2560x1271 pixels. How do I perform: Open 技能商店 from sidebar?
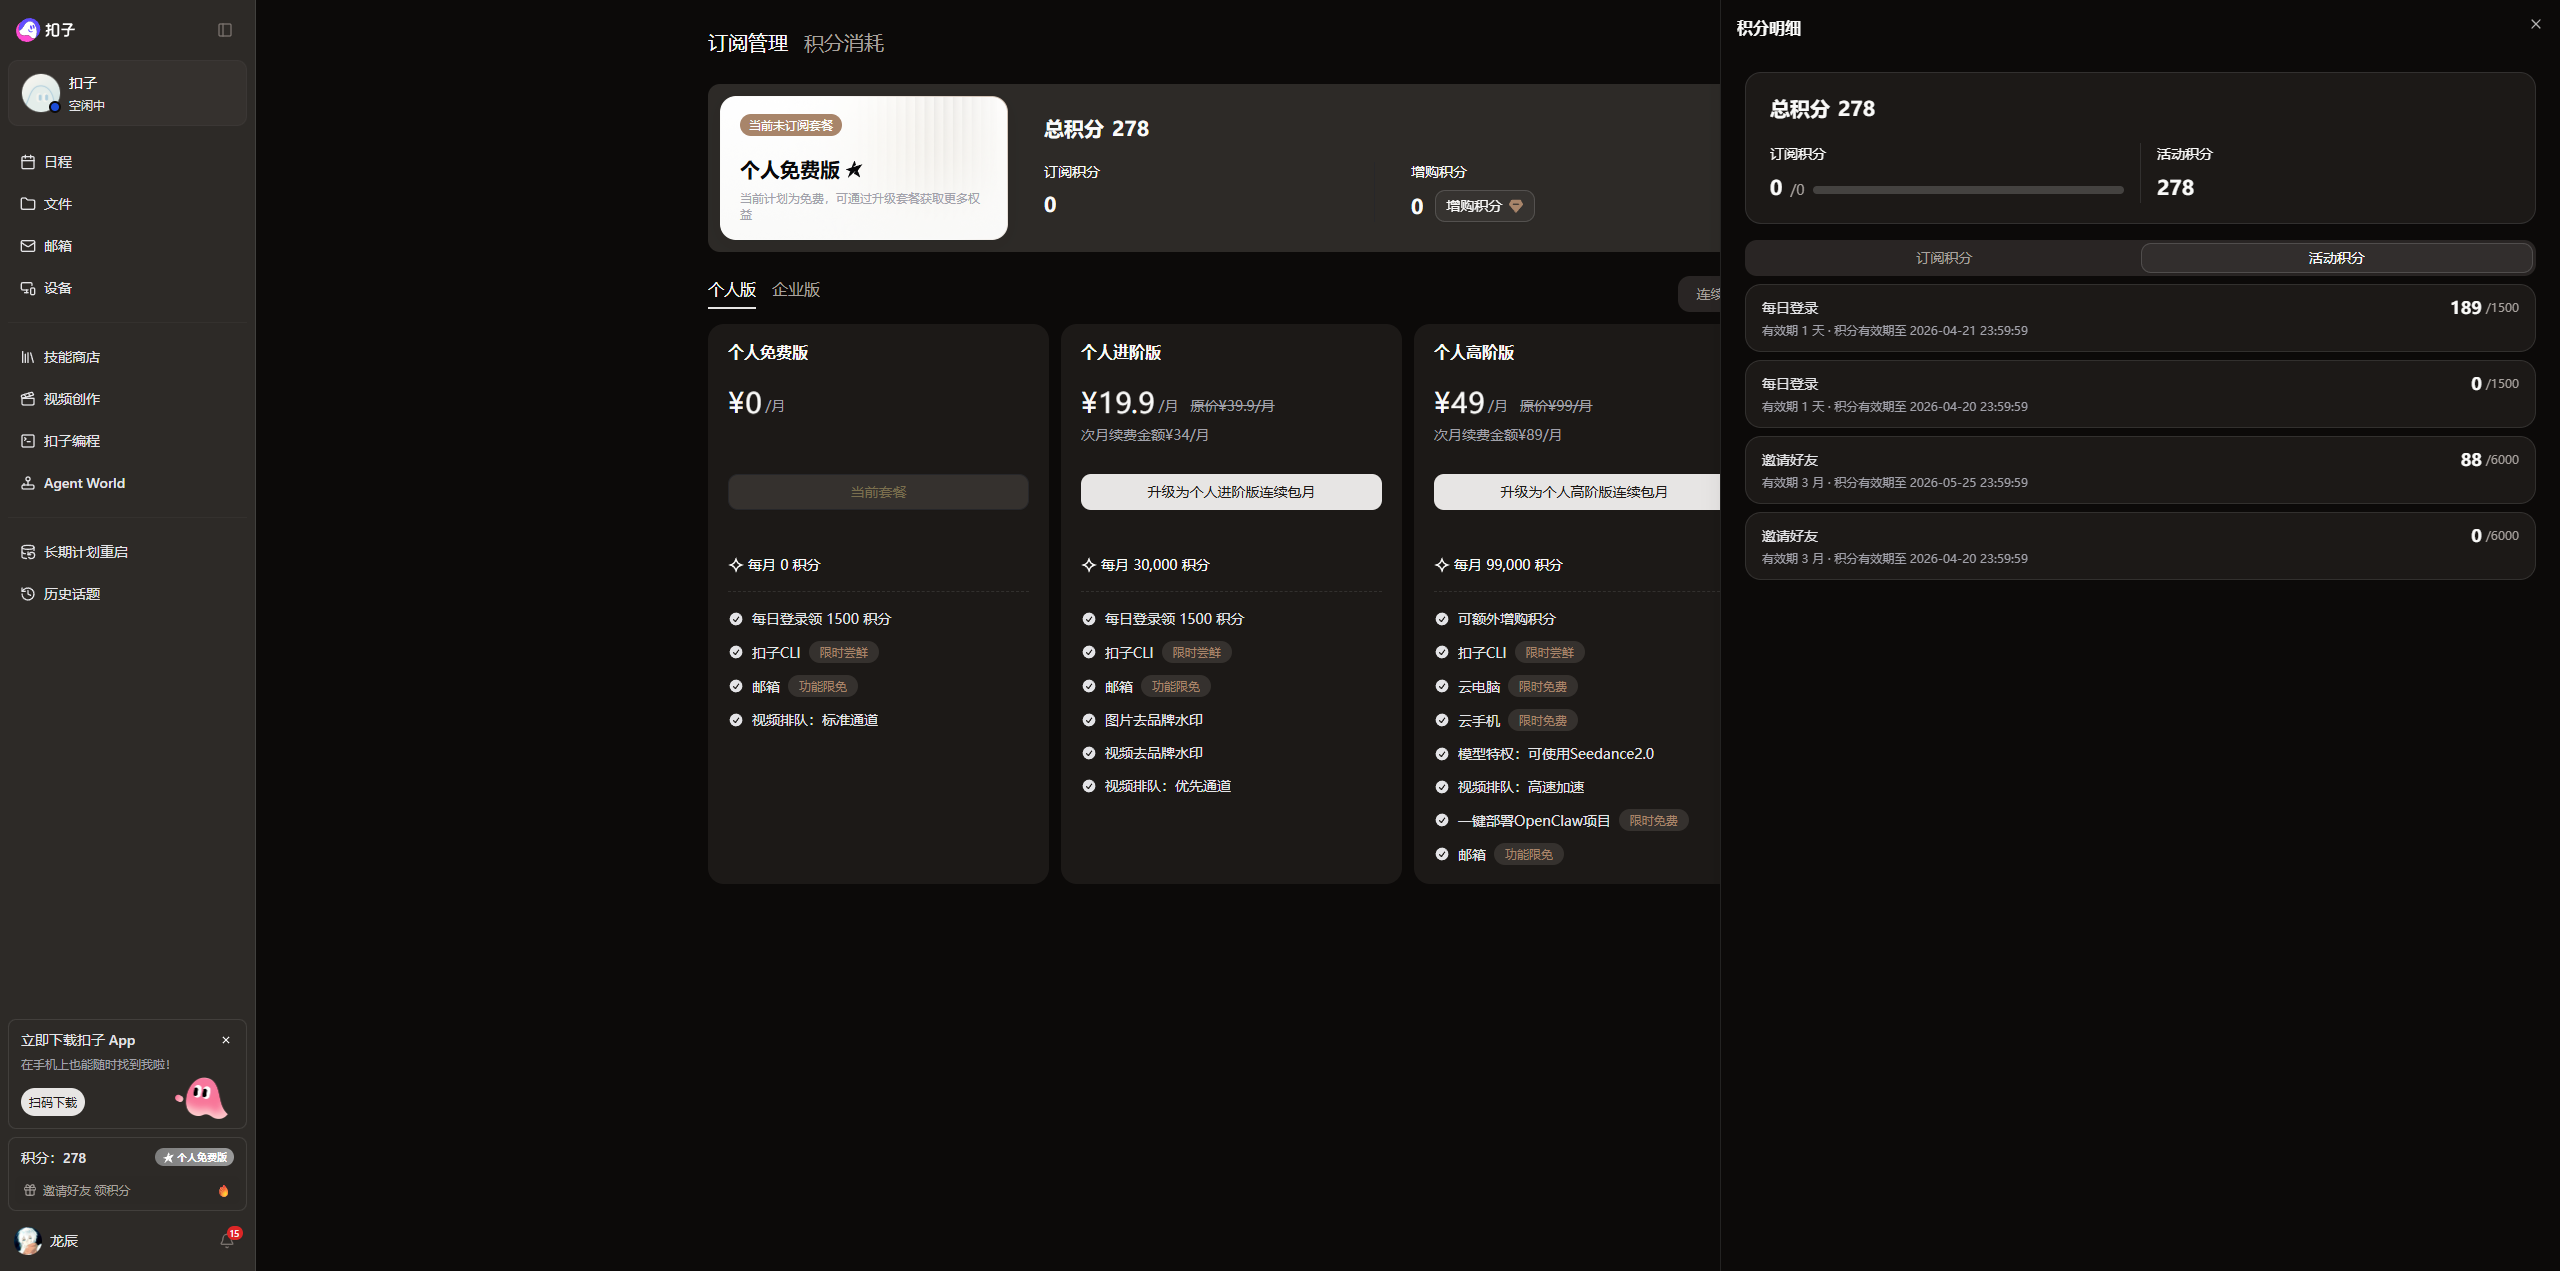point(71,357)
